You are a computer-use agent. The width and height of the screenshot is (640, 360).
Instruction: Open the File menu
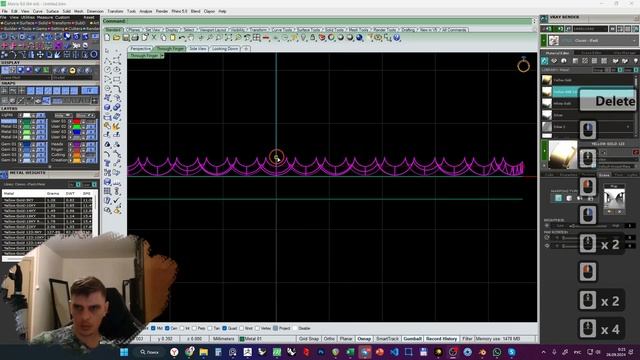click(4, 11)
